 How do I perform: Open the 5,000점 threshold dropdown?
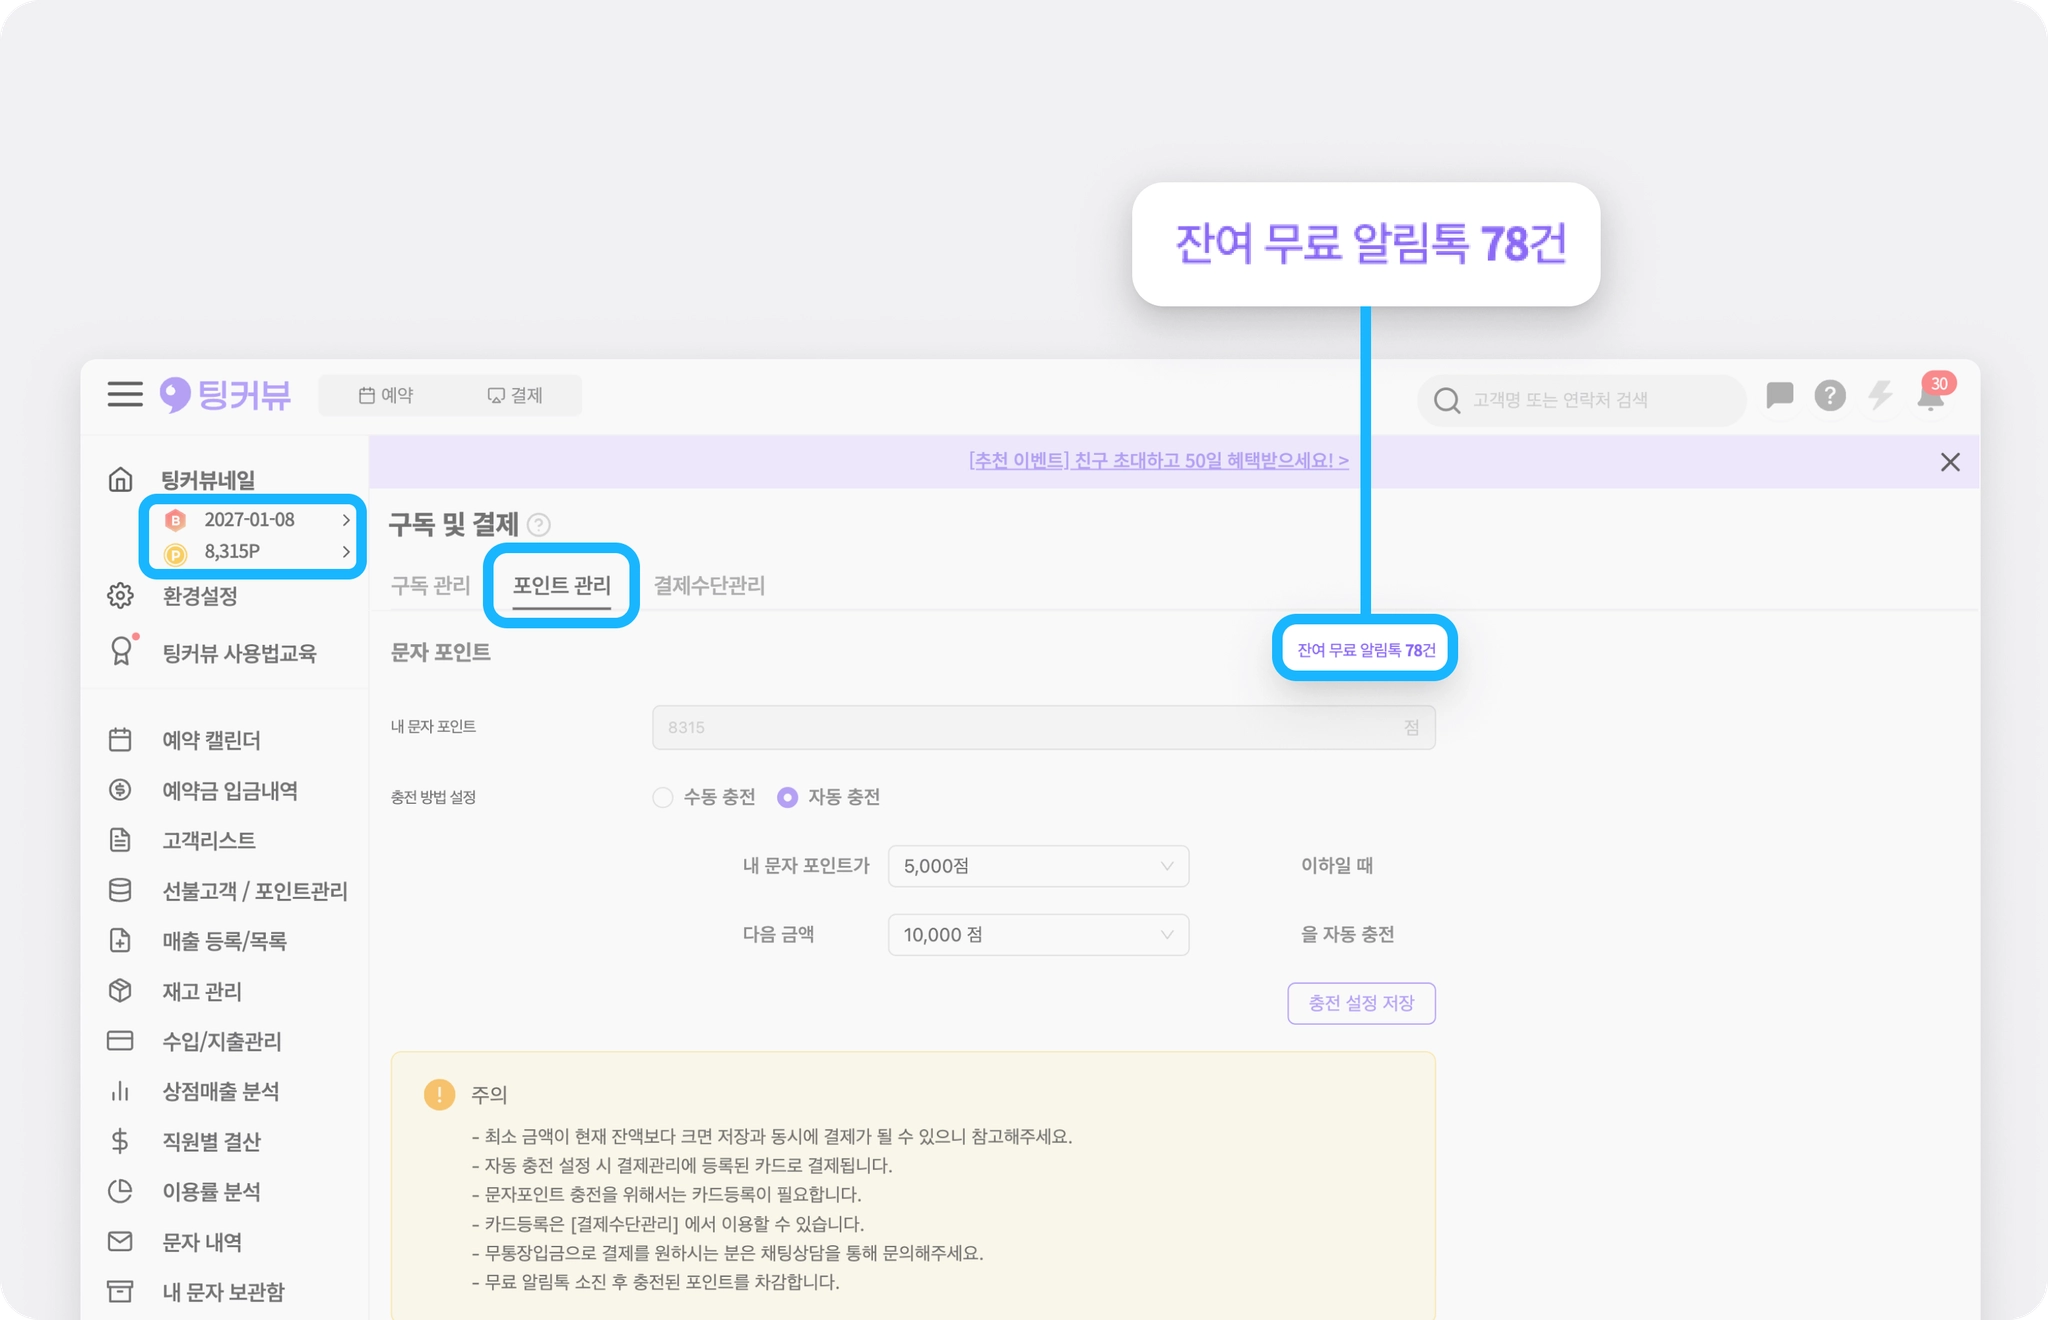point(1037,866)
